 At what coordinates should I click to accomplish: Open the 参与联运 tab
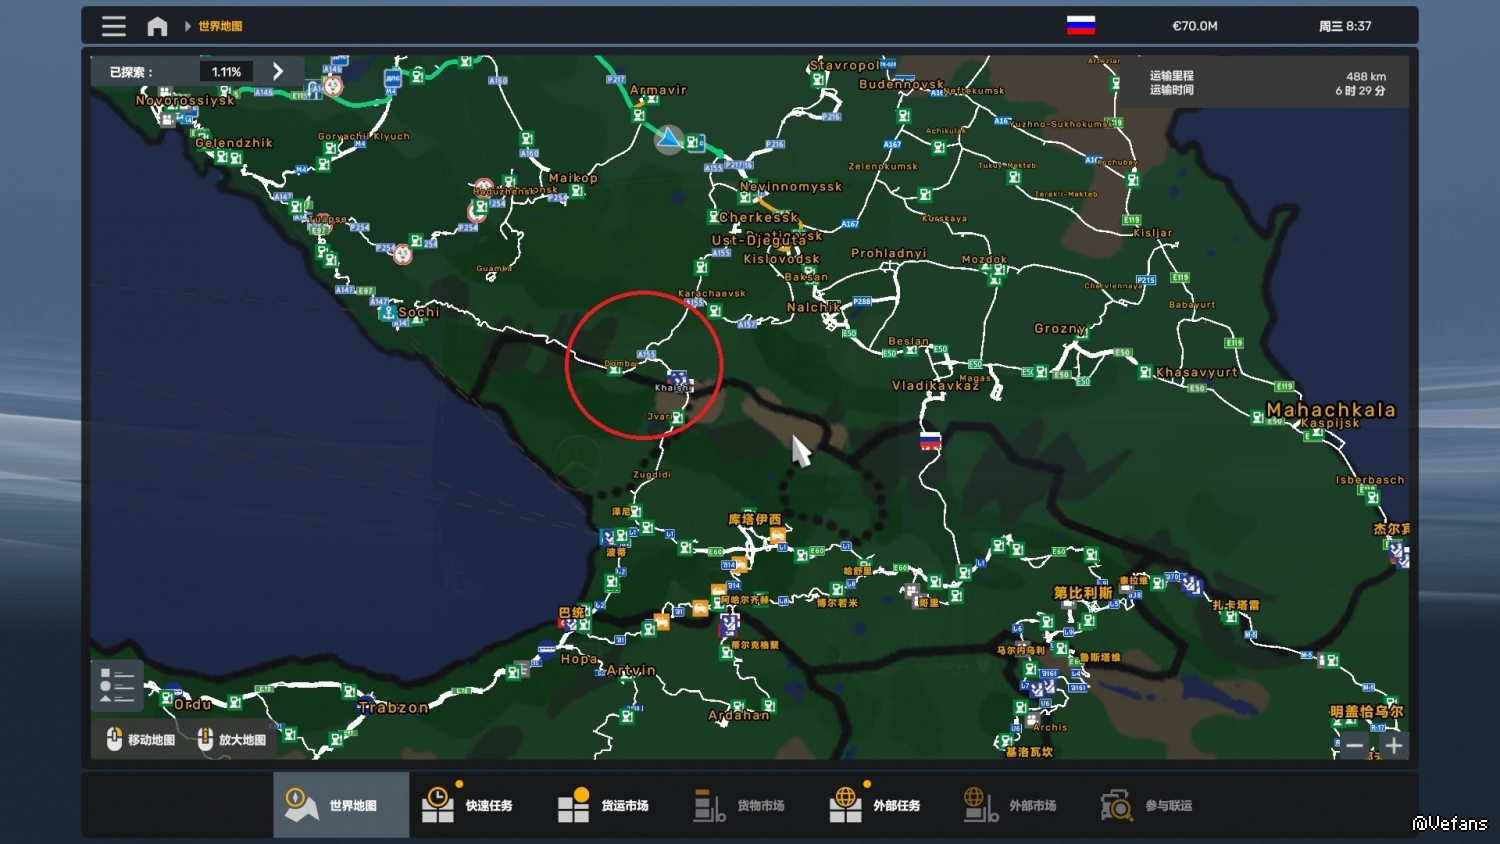coord(1157,805)
